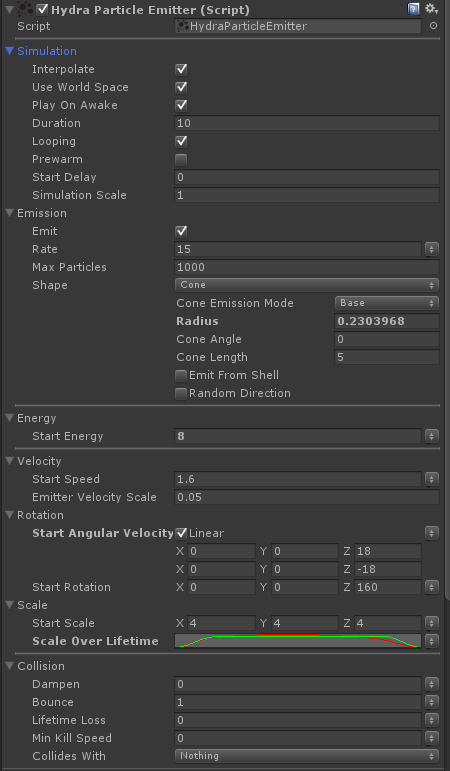The width and height of the screenshot is (450, 771).
Task: Open Collides With dropdown showing Nothing
Action: click(x=307, y=756)
